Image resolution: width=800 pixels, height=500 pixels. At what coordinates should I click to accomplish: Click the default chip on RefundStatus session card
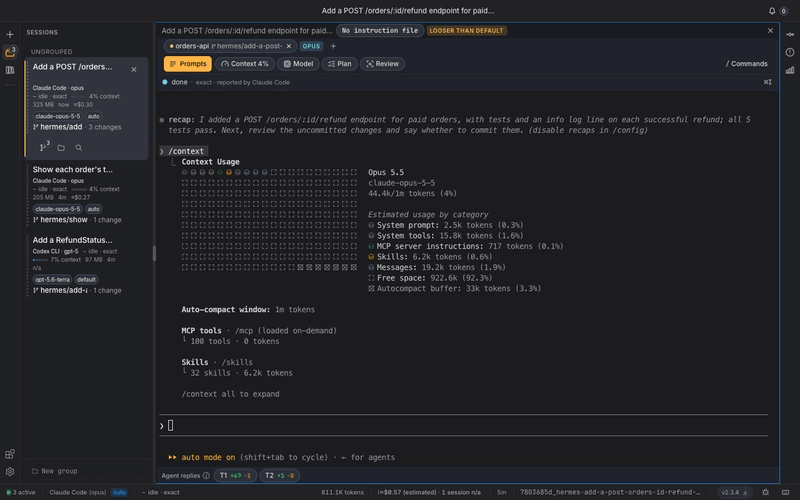(x=86, y=280)
